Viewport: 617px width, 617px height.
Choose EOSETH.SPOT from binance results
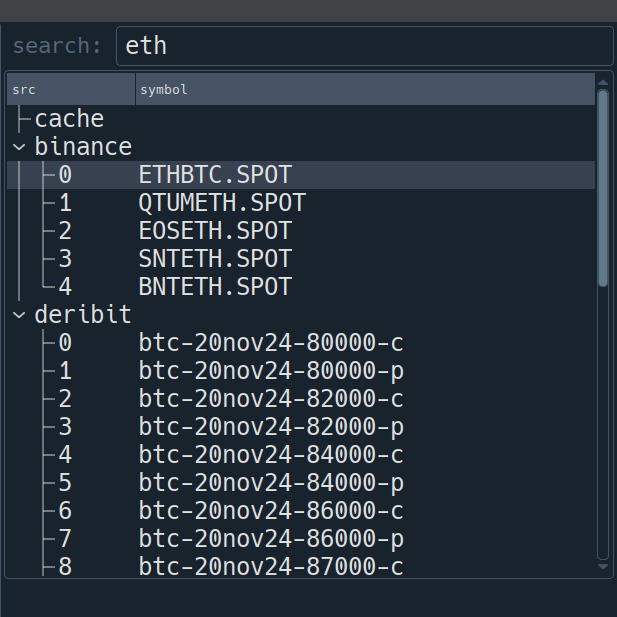click(215, 231)
